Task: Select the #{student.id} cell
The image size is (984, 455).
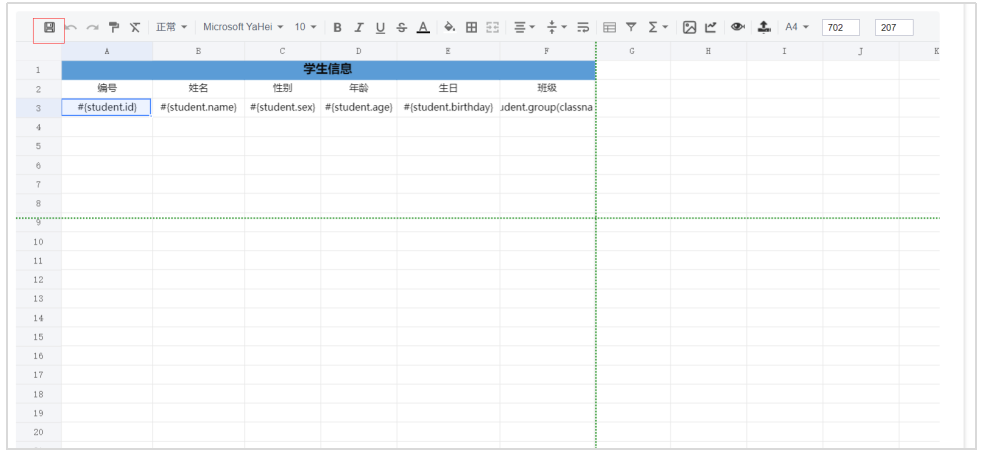Action: point(107,107)
